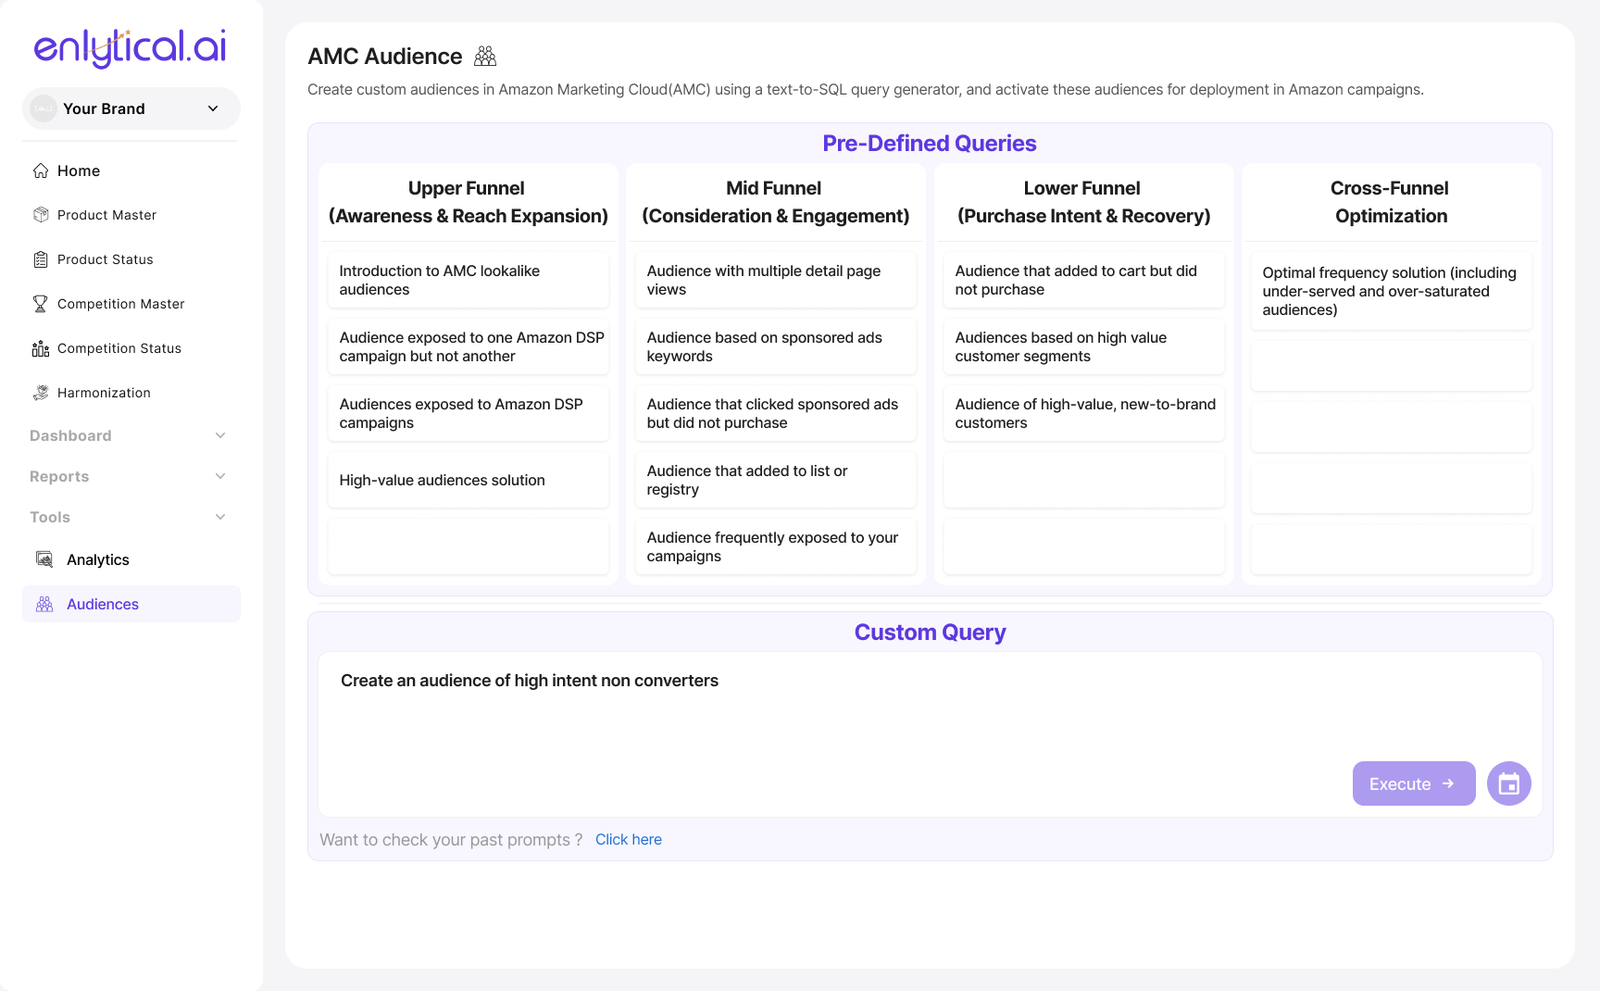Click the Pre-Defined Queries title

(x=929, y=143)
